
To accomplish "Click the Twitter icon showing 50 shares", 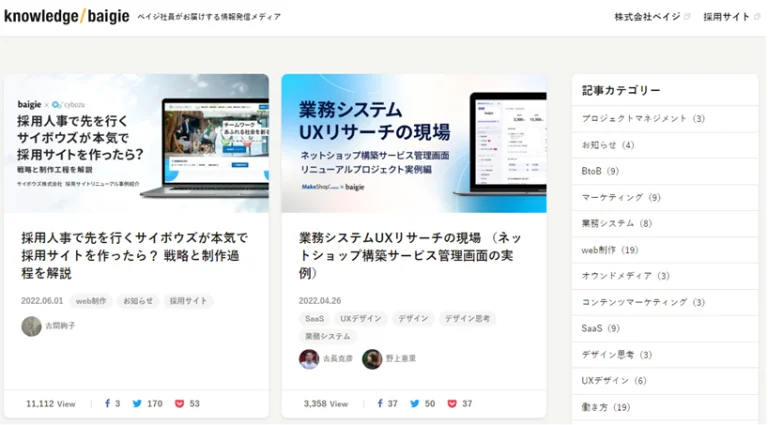I will 415,403.
